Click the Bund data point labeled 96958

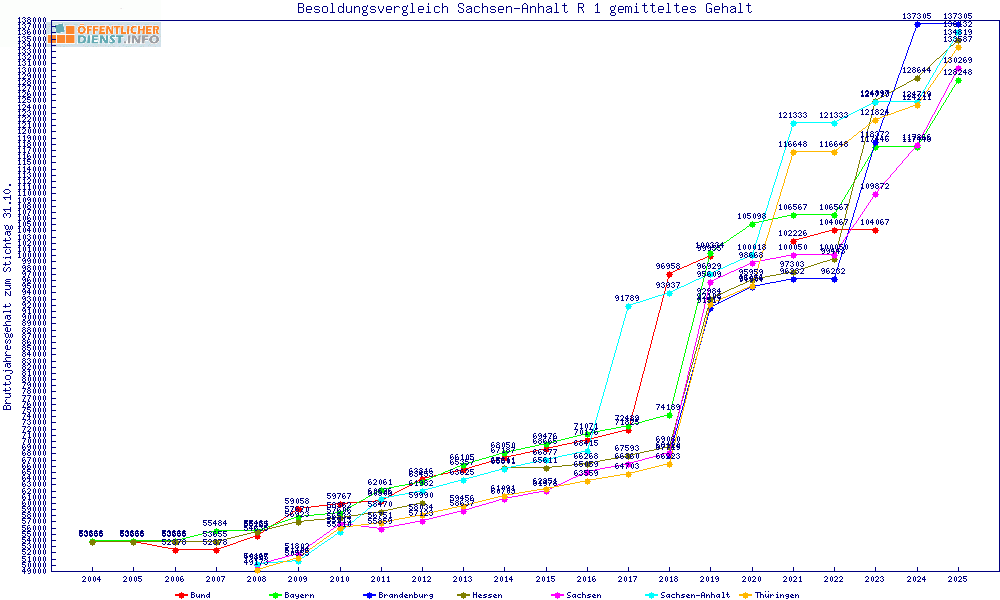pyautogui.click(x=669, y=274)
